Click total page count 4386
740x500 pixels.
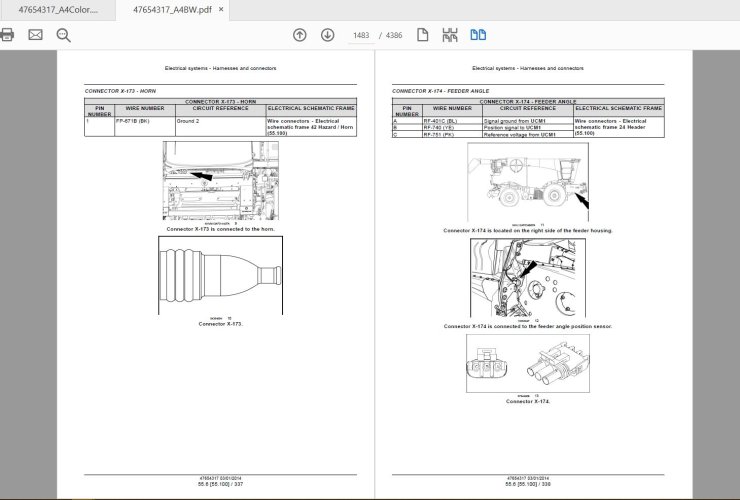click(x=394, y=35)
